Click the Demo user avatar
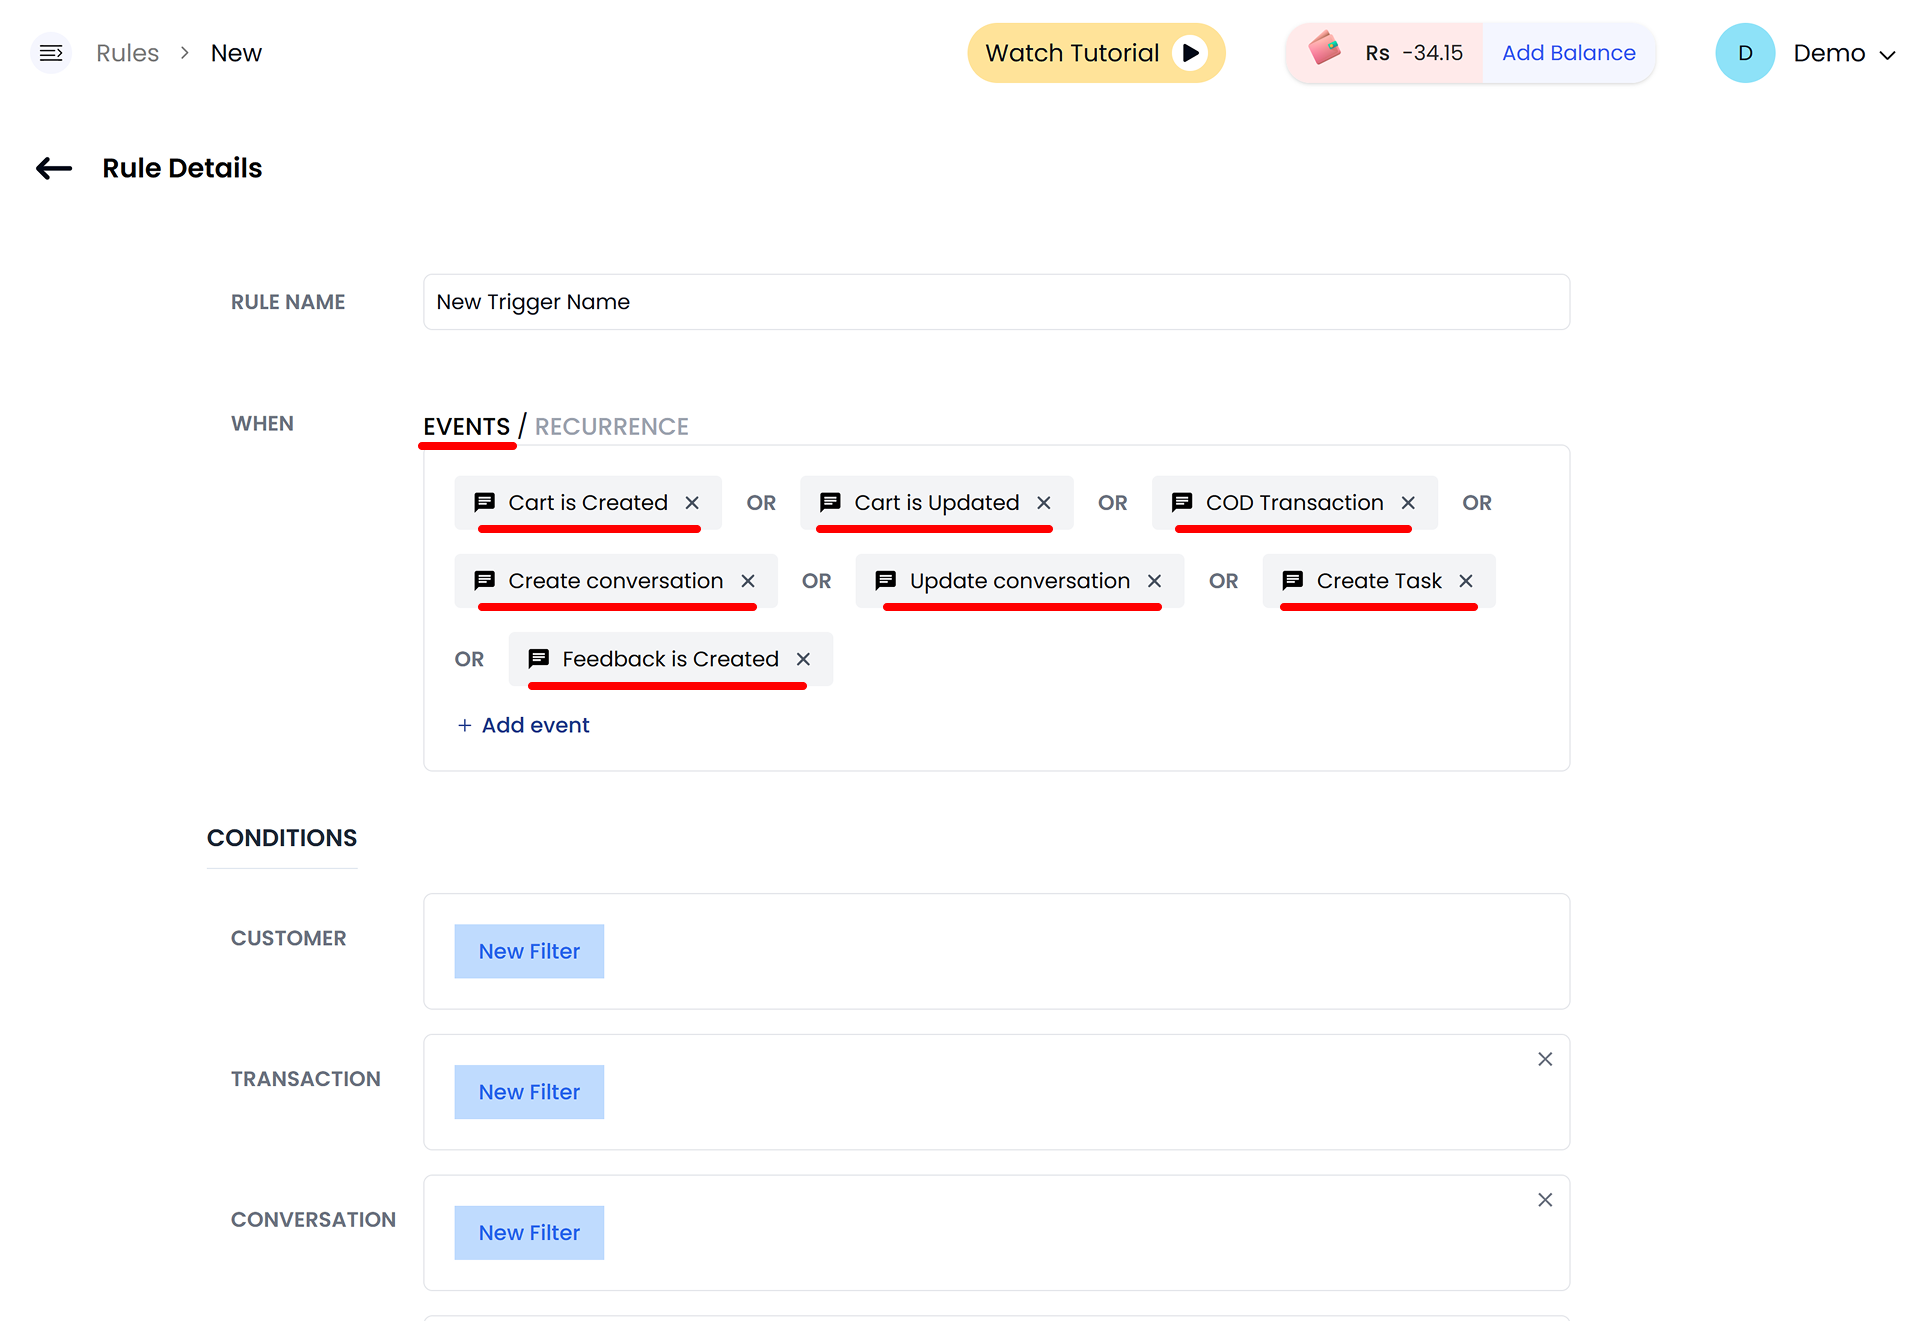This screenshot has height=1321, width=1932. [1745, 53]
